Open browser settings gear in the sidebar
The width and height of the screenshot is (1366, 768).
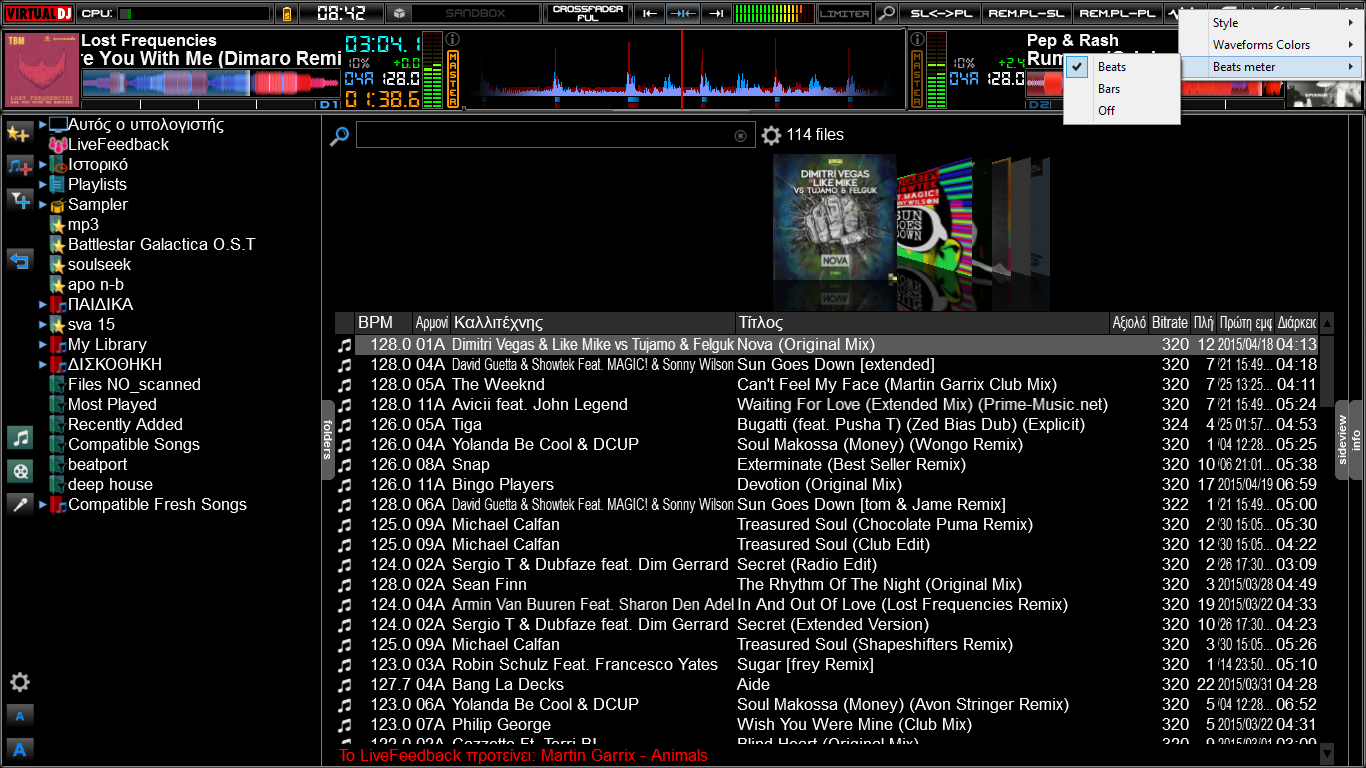[19, 682]
